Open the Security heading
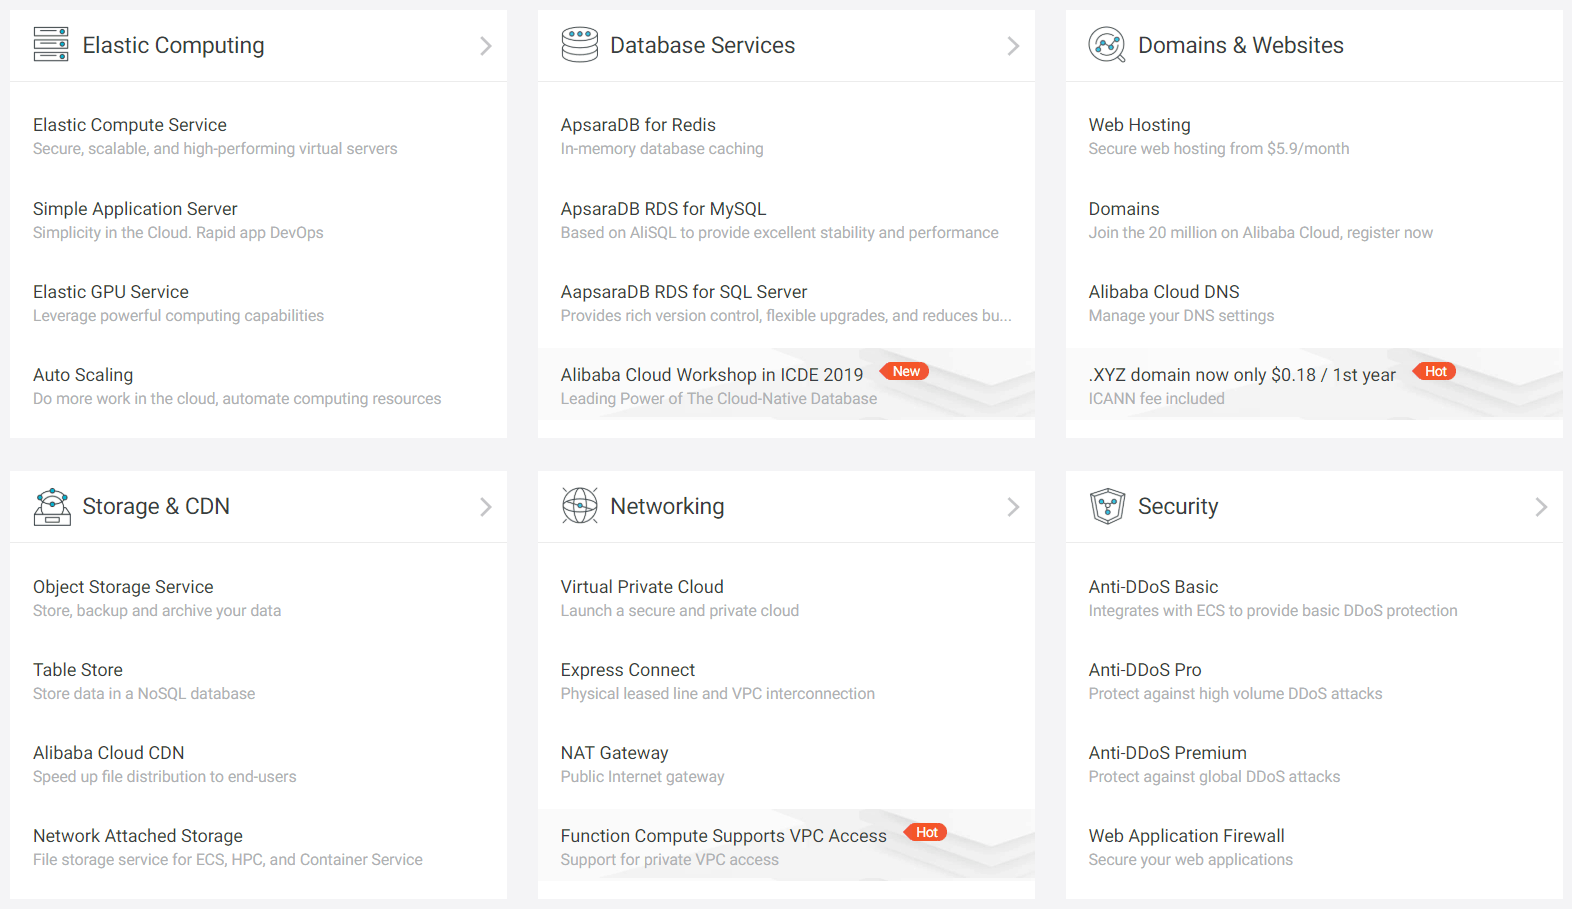This screenshot has width=1572, height=909. click(x=1178, y=506)
